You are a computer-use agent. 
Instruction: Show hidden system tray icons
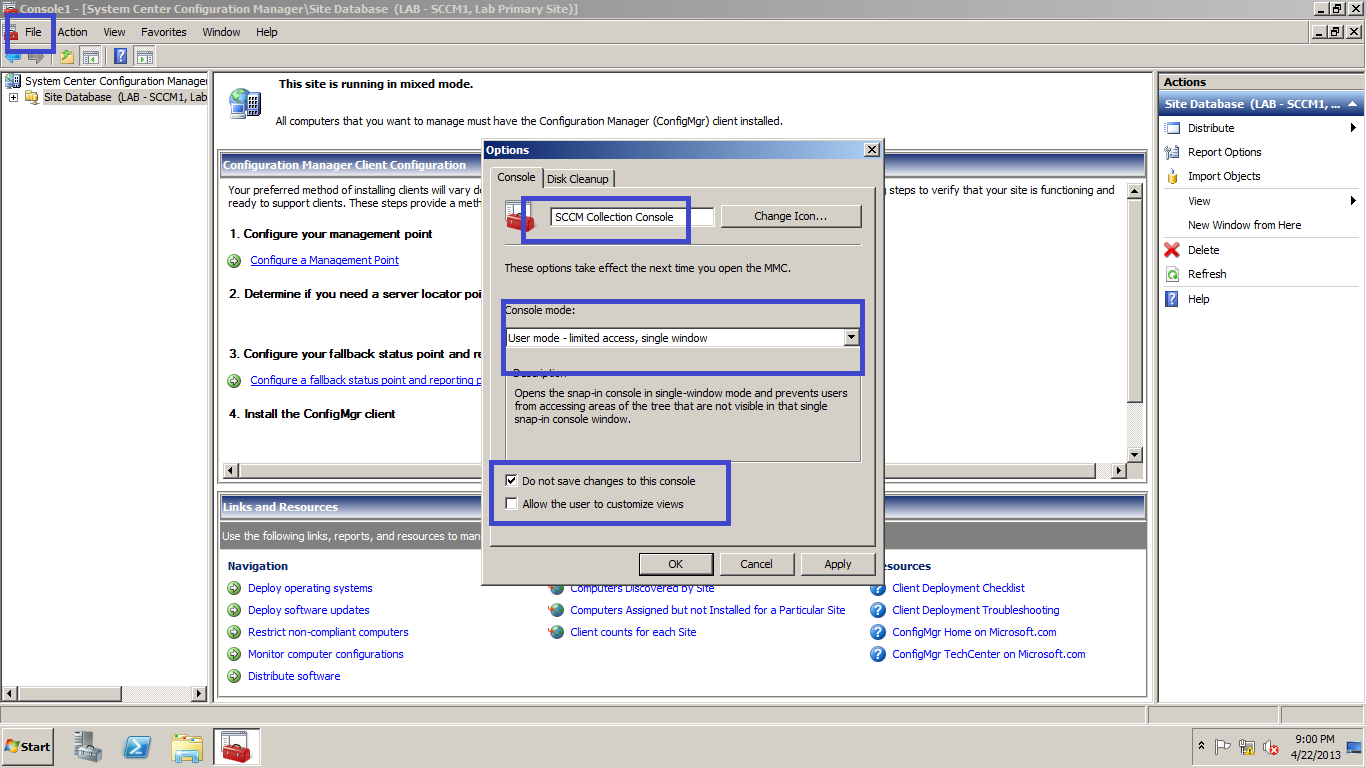[1201, 747]
